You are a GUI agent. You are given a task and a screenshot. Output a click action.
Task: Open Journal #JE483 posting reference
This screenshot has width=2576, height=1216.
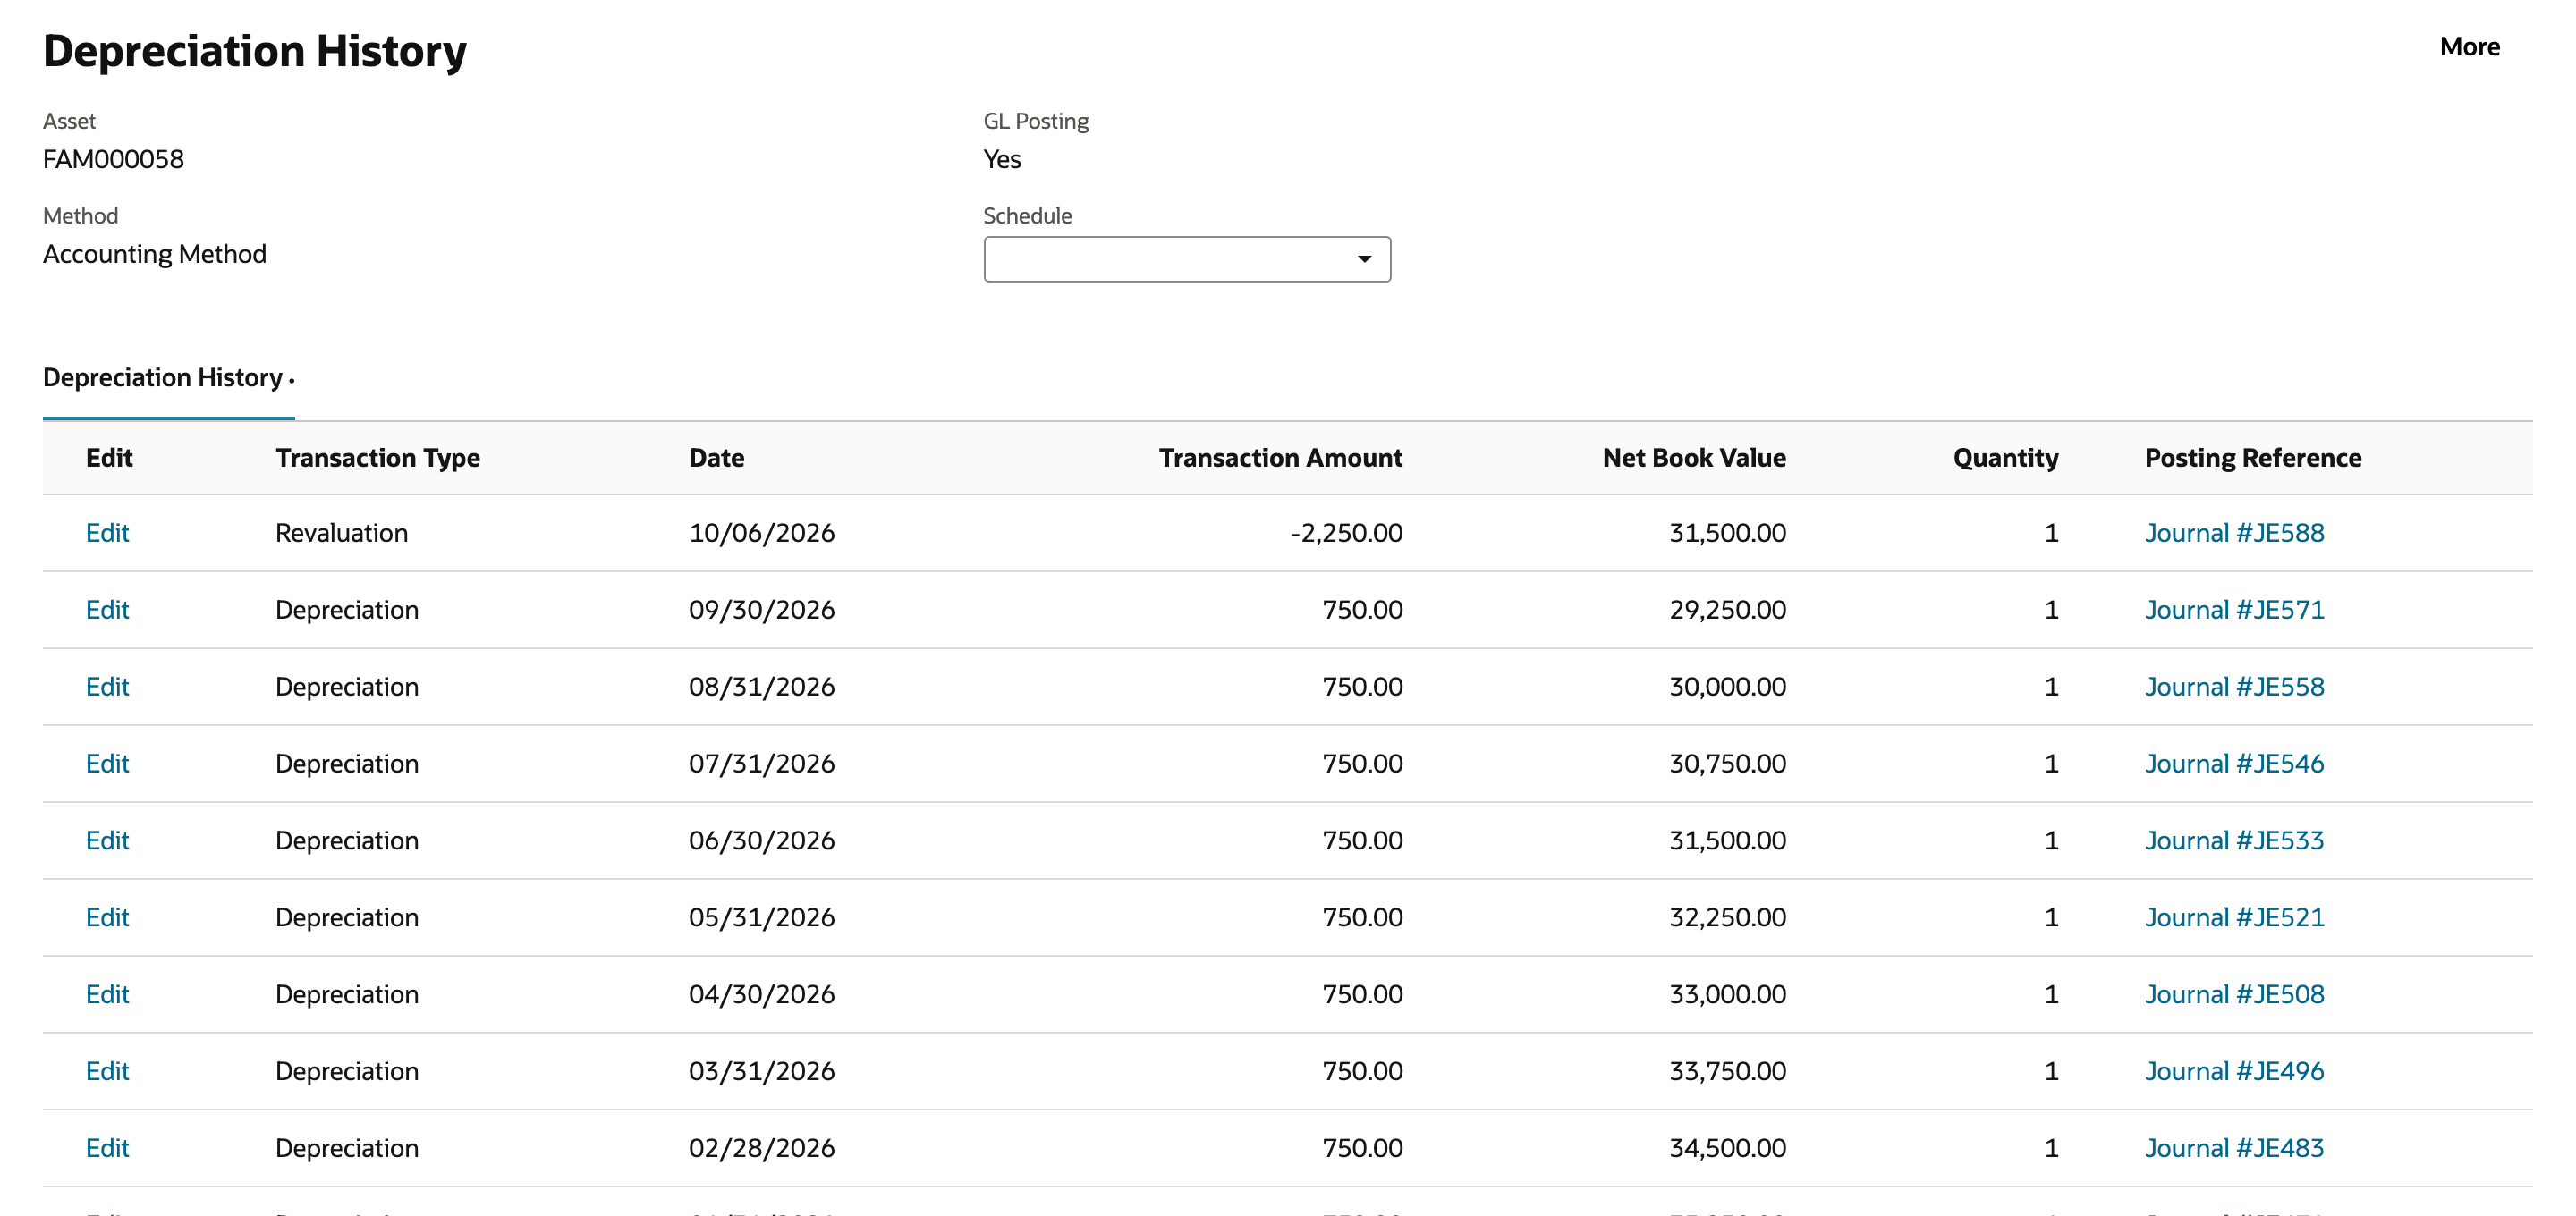[x=2234, y=1149]
